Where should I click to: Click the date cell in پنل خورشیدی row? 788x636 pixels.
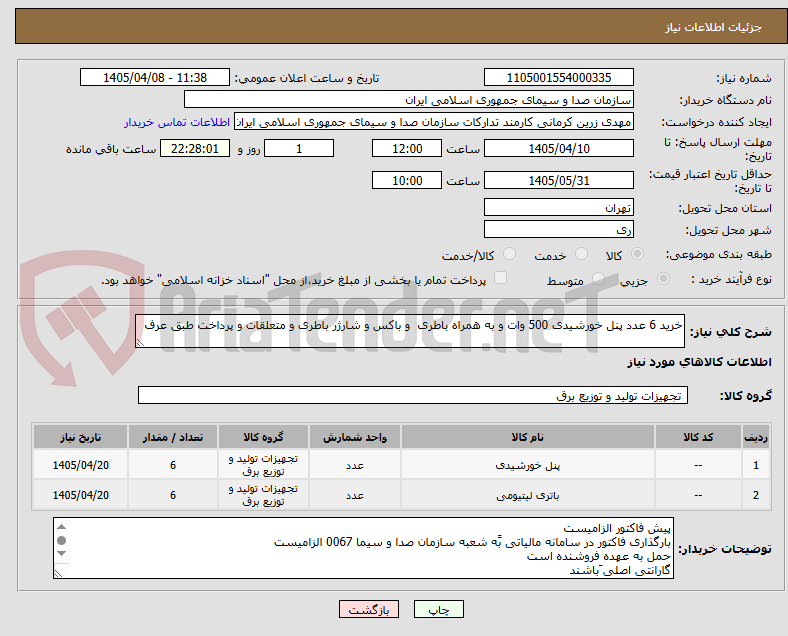click(x=80, y=465)
